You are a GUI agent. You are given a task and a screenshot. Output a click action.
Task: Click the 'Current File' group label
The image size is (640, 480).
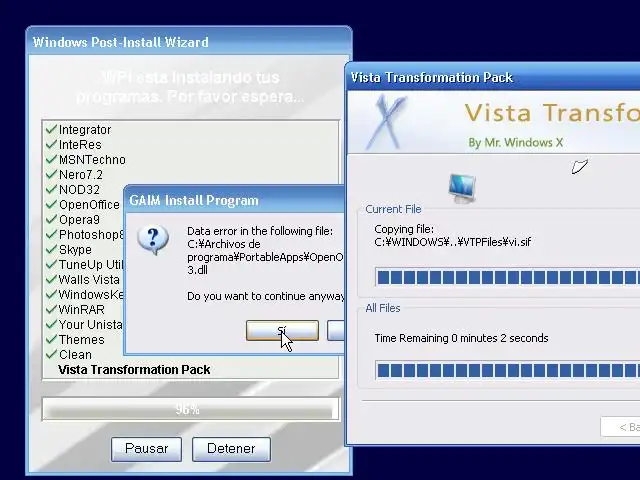(x=393, y=209)
